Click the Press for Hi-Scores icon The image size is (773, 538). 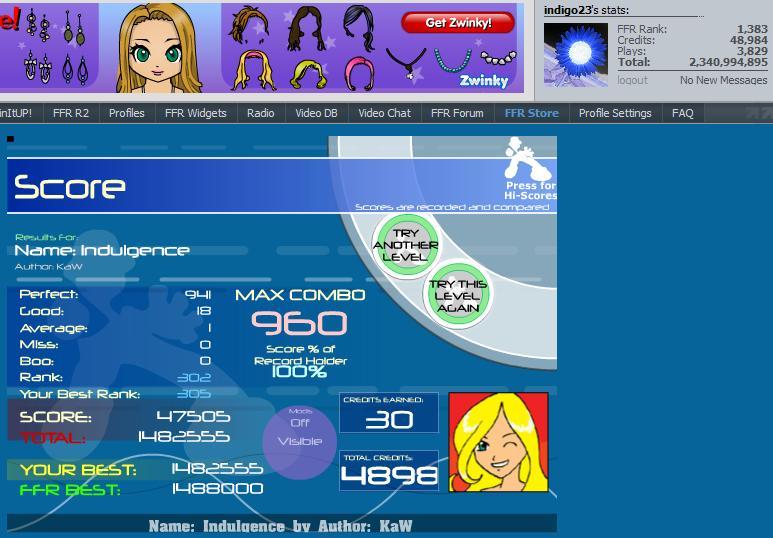(529, 169)
